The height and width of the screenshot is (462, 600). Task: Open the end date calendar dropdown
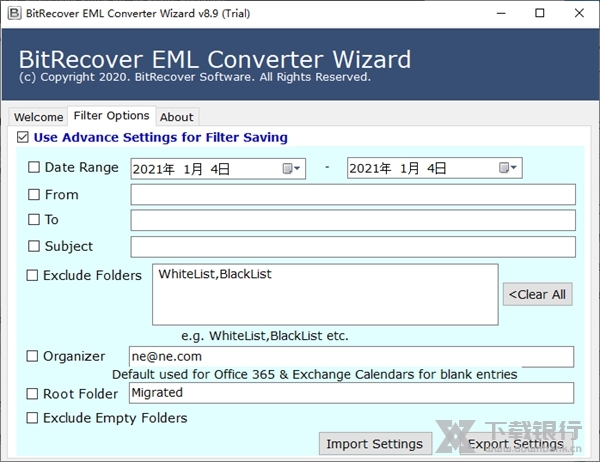click(507, 168)
